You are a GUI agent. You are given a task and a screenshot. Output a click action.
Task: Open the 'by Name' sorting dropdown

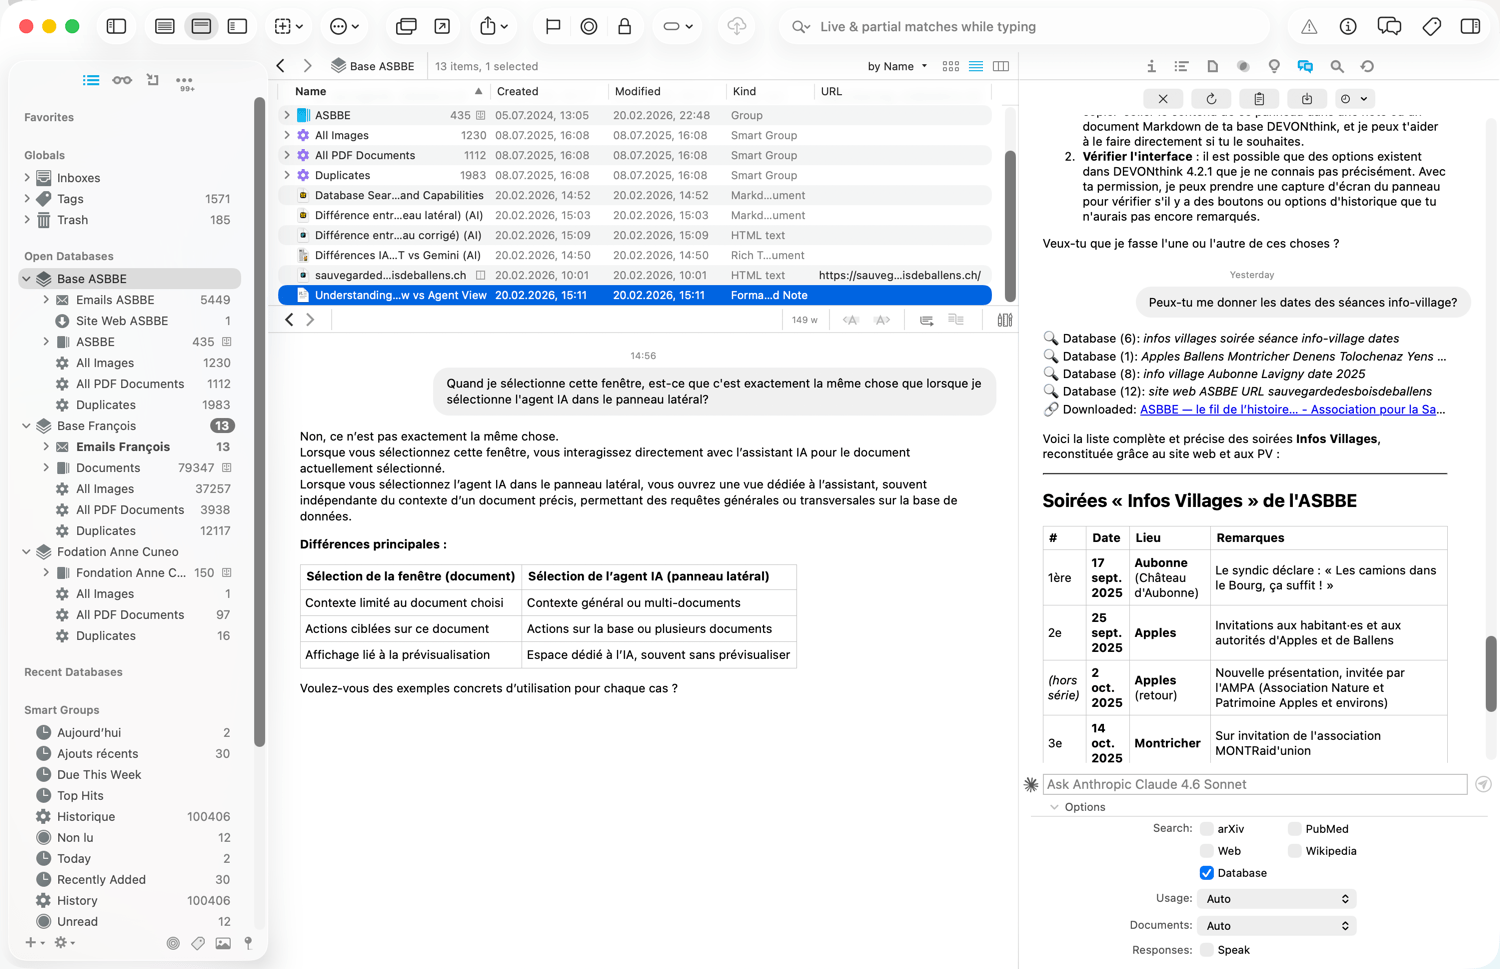pyautogui.click(x=896, y=65)
